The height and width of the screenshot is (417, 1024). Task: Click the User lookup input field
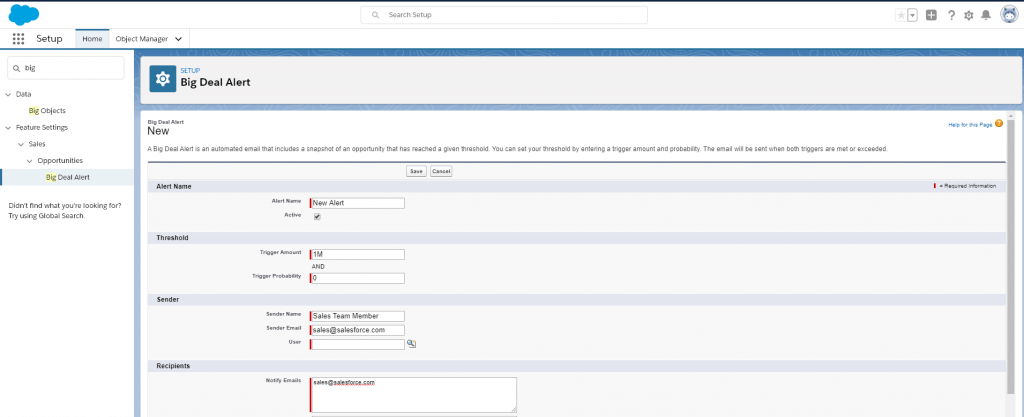click(357, 344)
